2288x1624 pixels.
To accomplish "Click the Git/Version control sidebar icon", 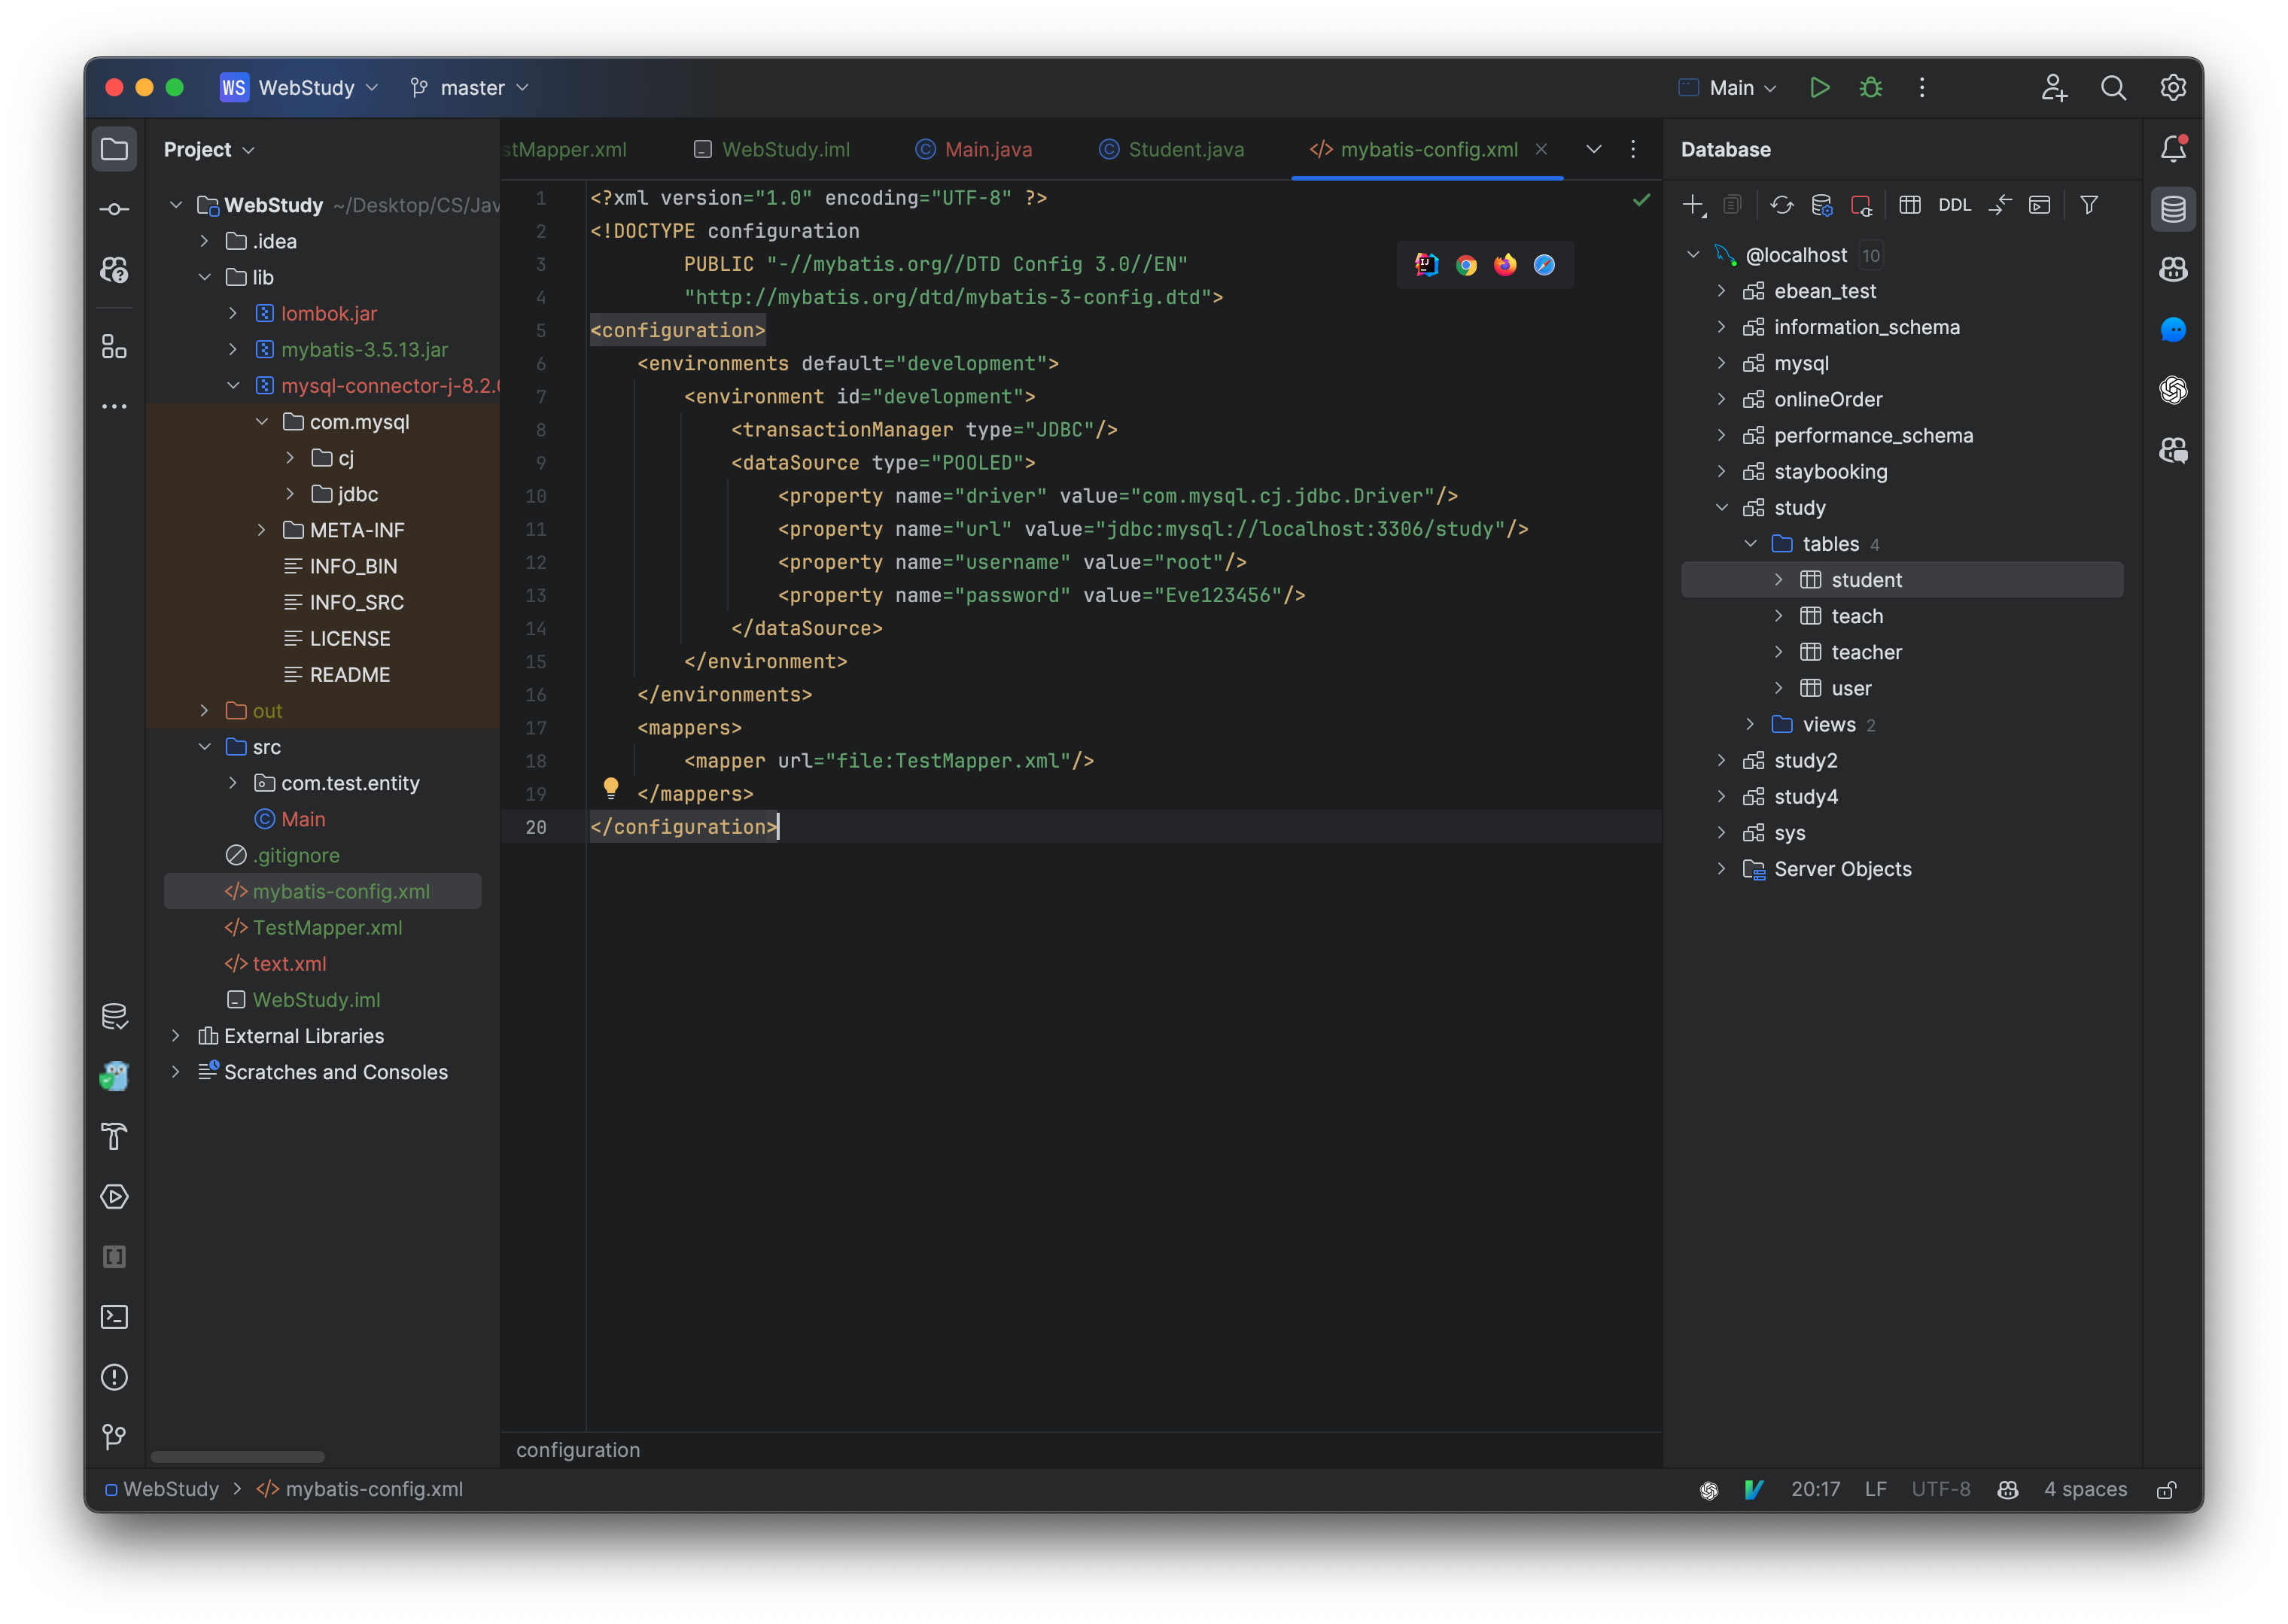I will pos(116,209).
